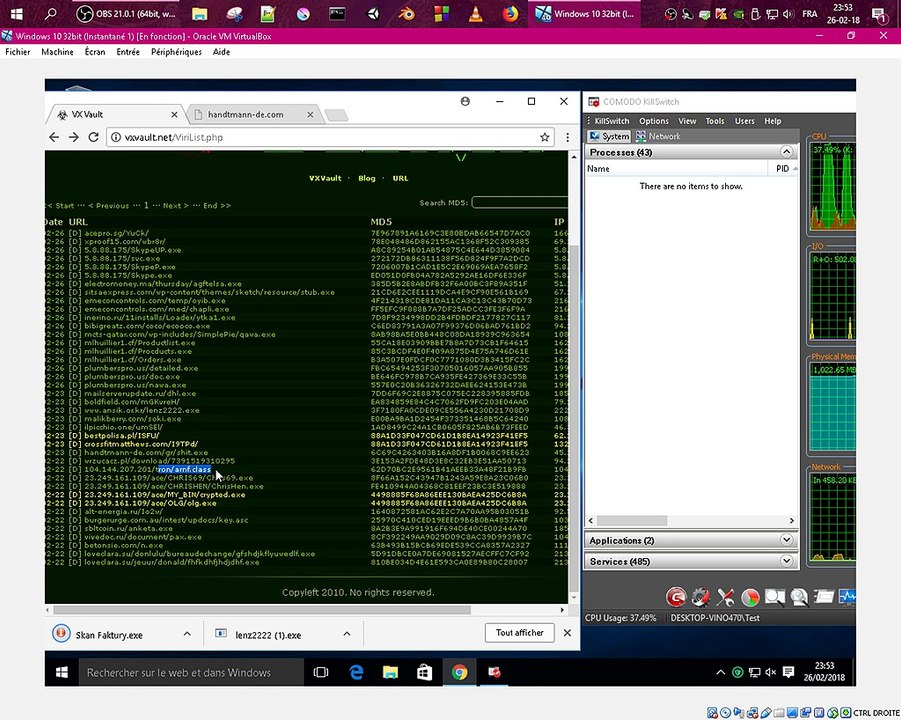901x720 pixels.
Task: Open the Windows Store in the guest taskbar
Action: pos(425,672)
